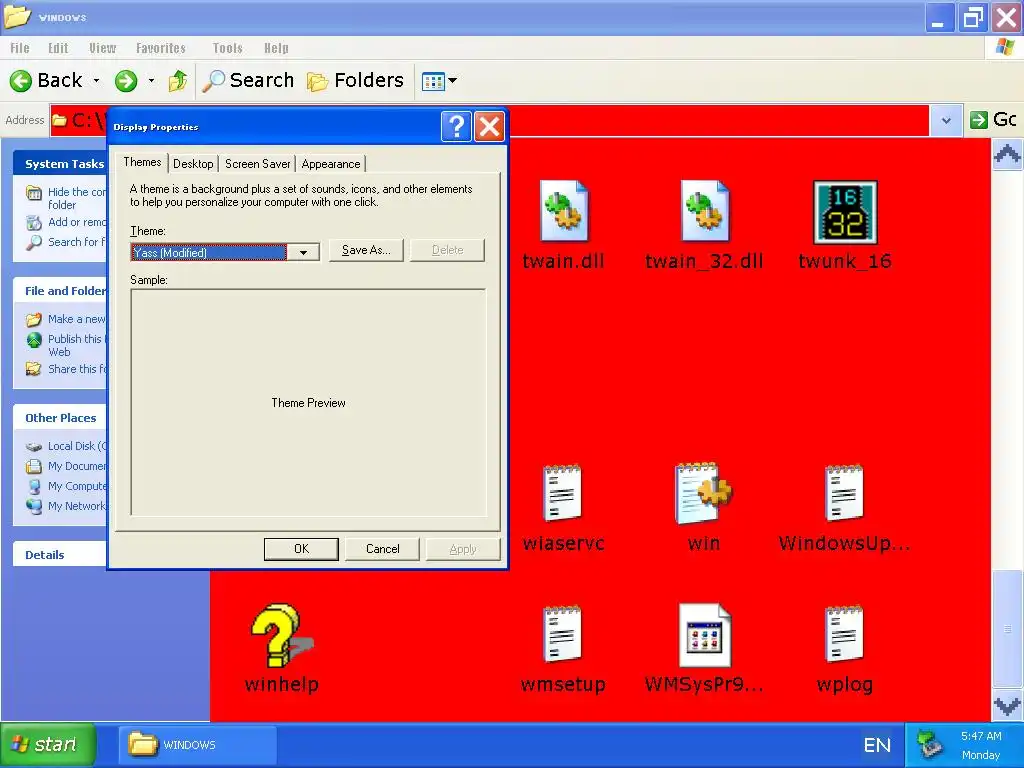The image size is (1024, 768).
Task: Click OK in Display Properties
Action: [301, 549]
